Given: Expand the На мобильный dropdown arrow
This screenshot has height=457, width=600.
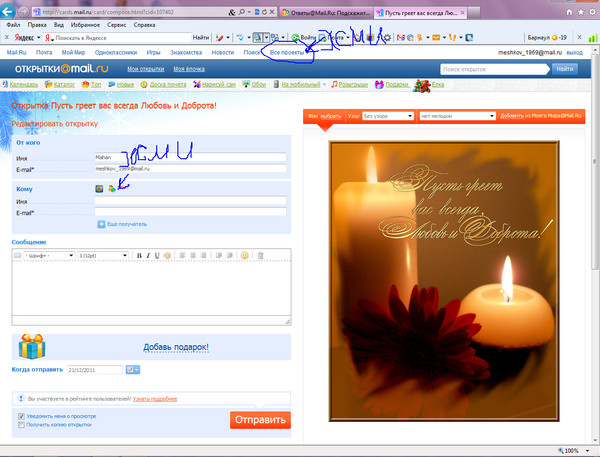Looking at the screenshot, I should (x=324, y=85).
